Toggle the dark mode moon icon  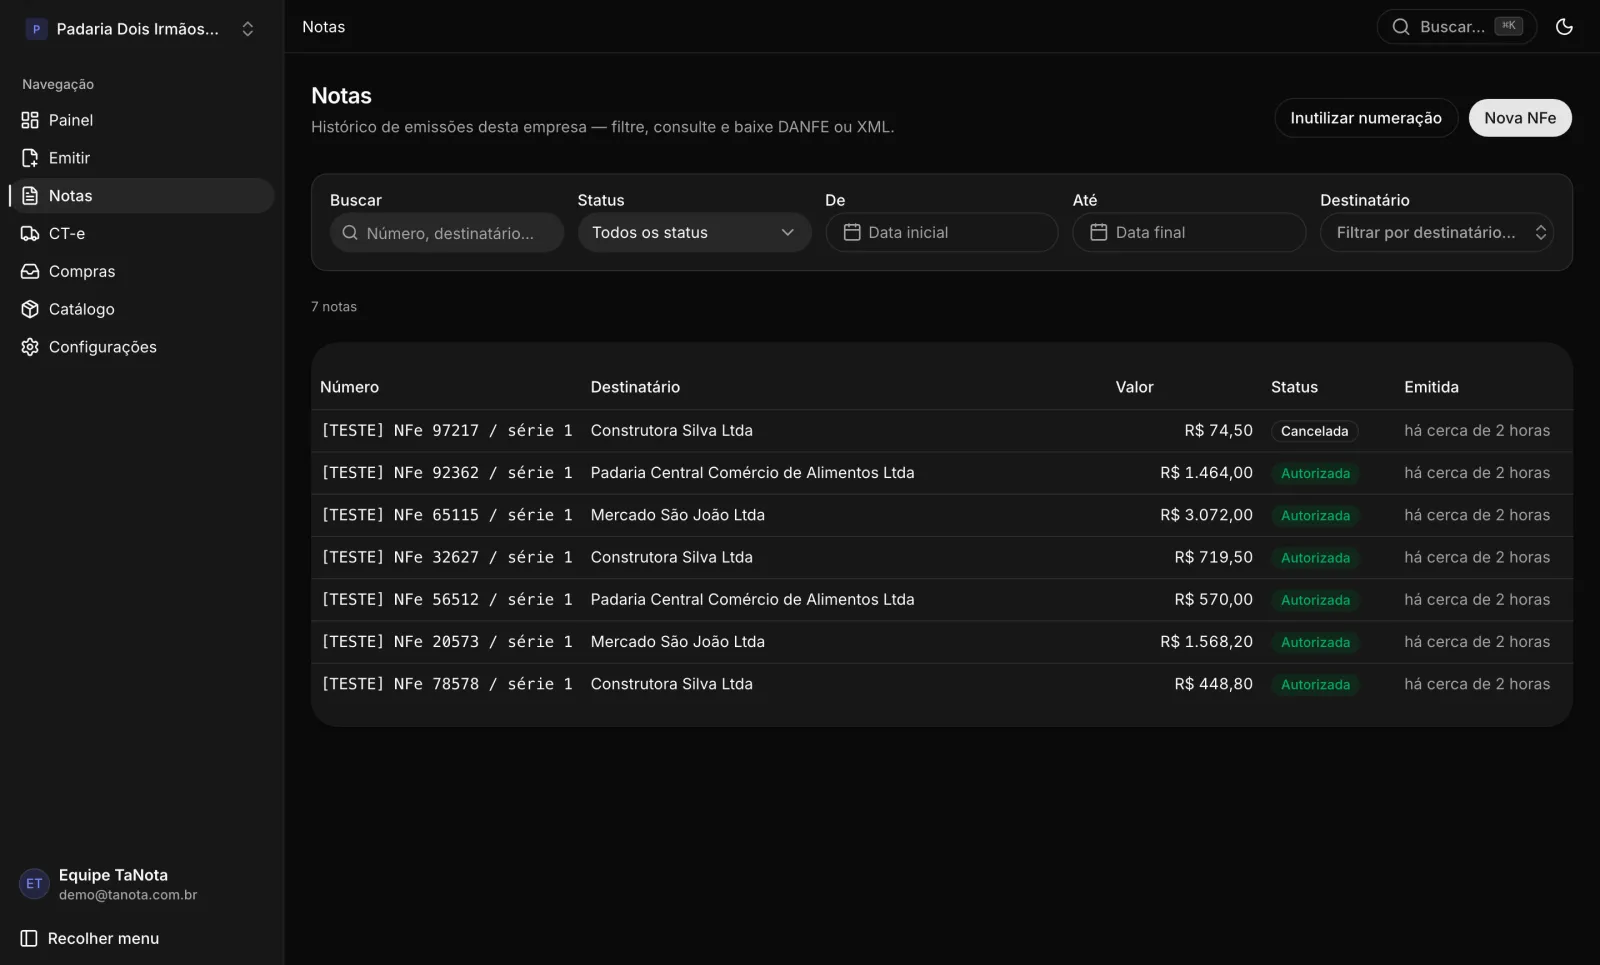pyautogui.click(x=1564, y=27)
